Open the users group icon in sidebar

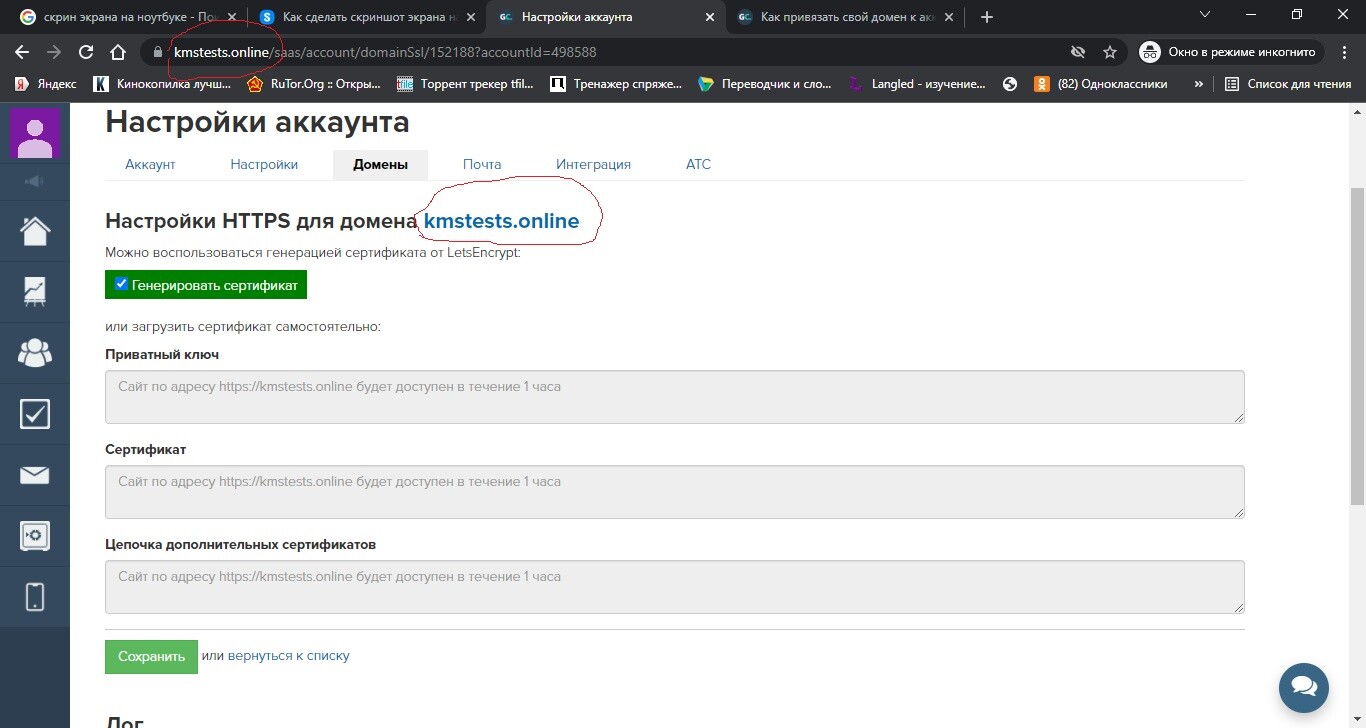[35, 352]
